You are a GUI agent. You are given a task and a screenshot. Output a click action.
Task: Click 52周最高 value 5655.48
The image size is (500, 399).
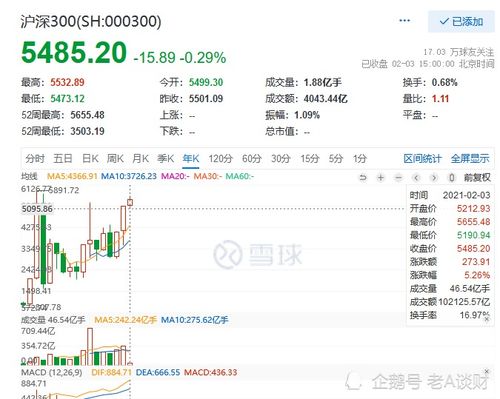click(x=87, y=115)
